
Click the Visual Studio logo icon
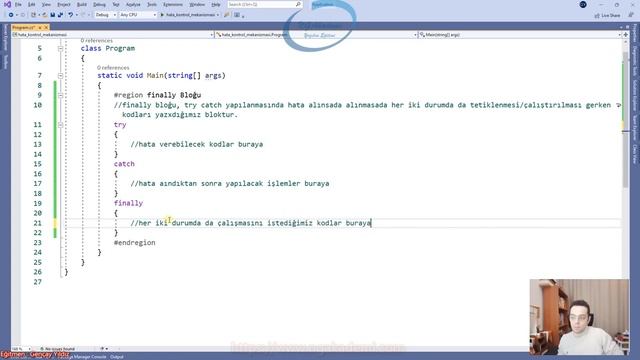click(7, 4)
